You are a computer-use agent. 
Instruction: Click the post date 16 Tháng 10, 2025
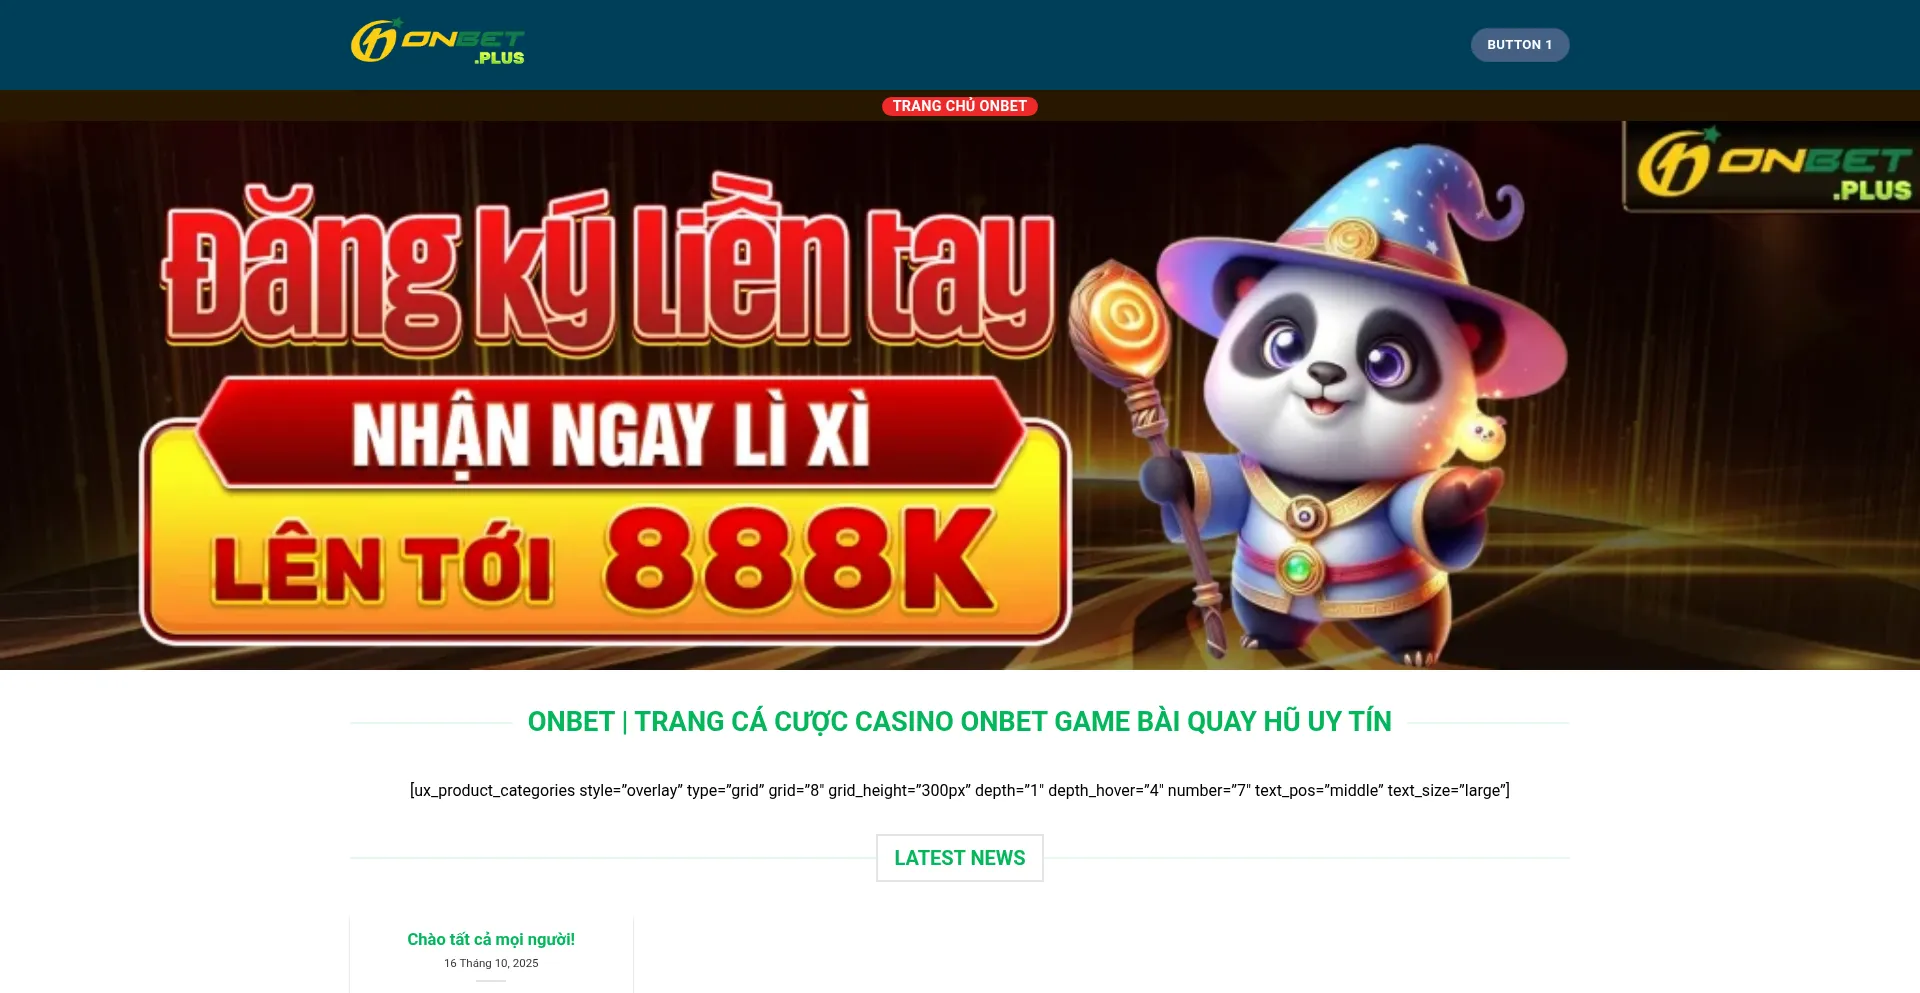(x=491, y=963)
